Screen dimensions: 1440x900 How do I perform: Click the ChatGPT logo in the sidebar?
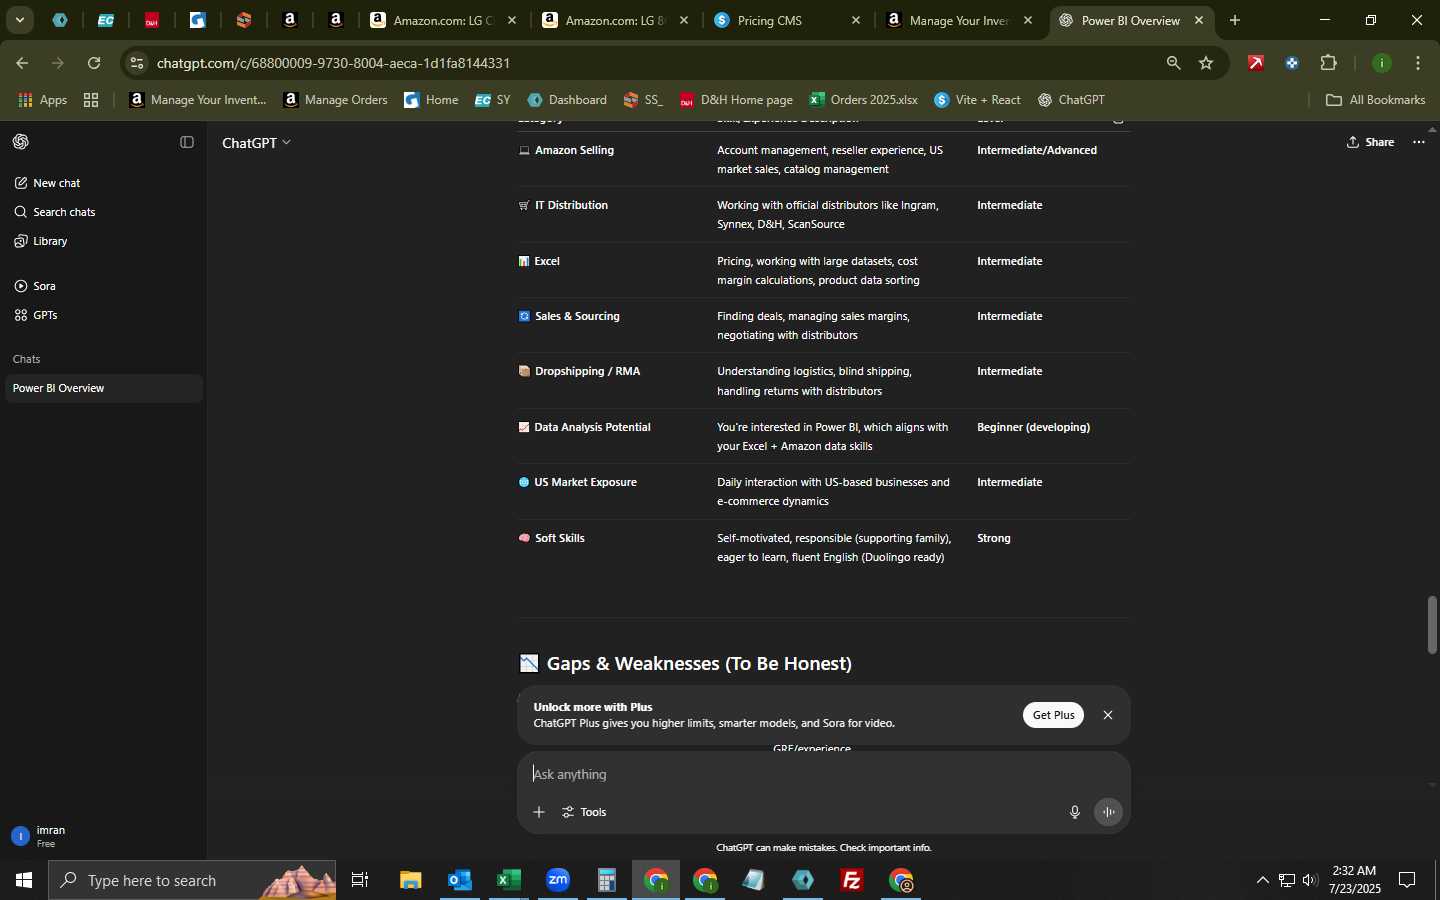pos(21,142)
